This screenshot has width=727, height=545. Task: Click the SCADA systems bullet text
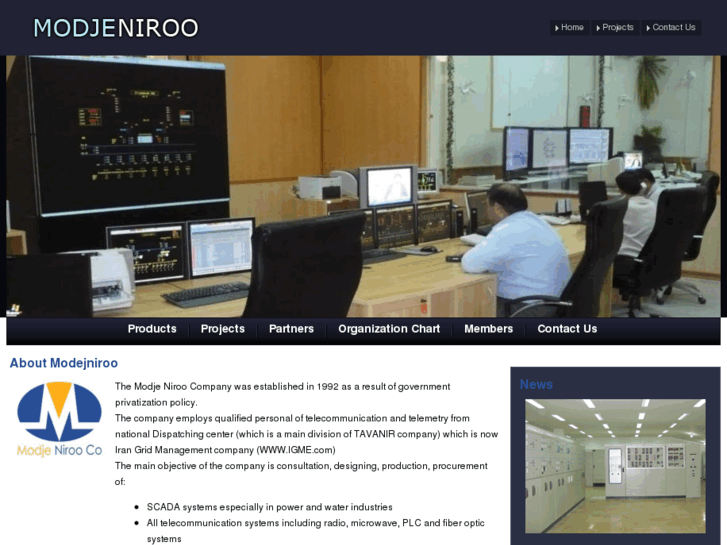pyautogui.click(x=269, y=507)
